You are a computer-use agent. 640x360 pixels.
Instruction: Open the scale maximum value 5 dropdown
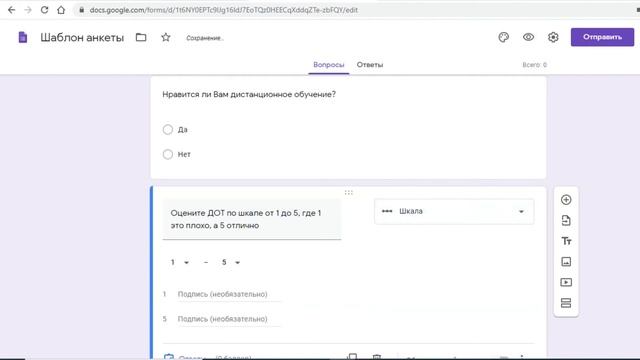click(x=231, y=262)
